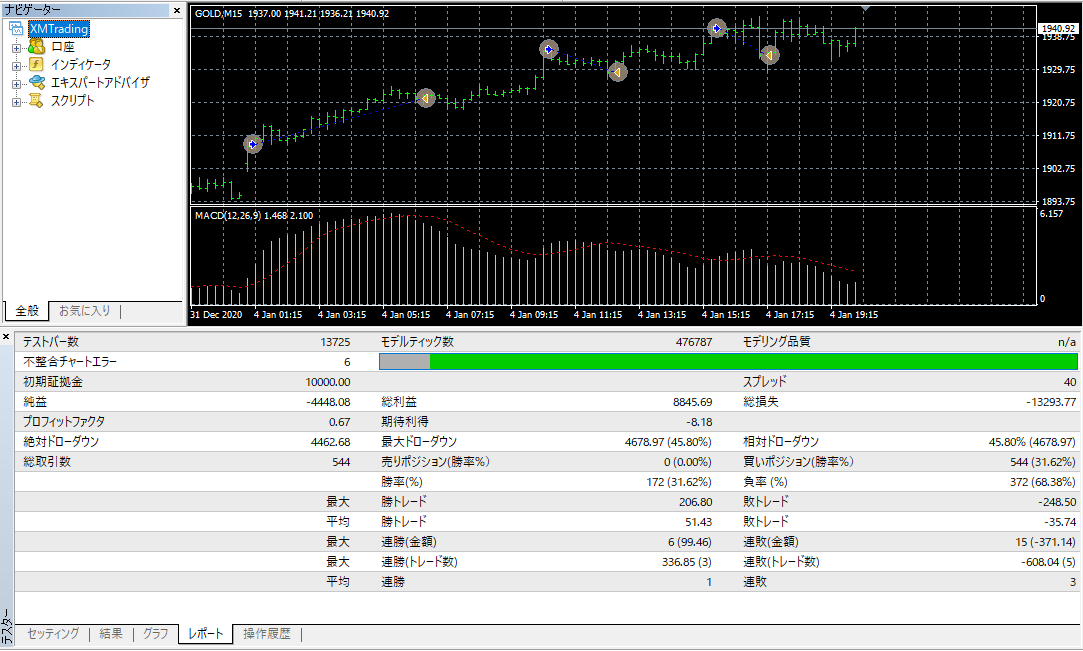Click the 負率 (%) value 372 (68.38%)
Screen dimensions: 1083x651
[1043, 482]
